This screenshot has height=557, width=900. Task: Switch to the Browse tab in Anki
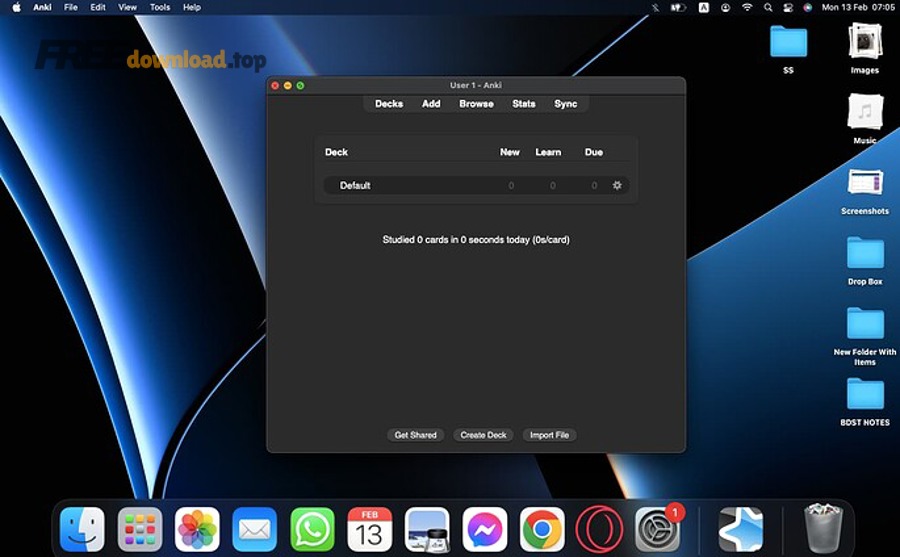click(476, 104)
